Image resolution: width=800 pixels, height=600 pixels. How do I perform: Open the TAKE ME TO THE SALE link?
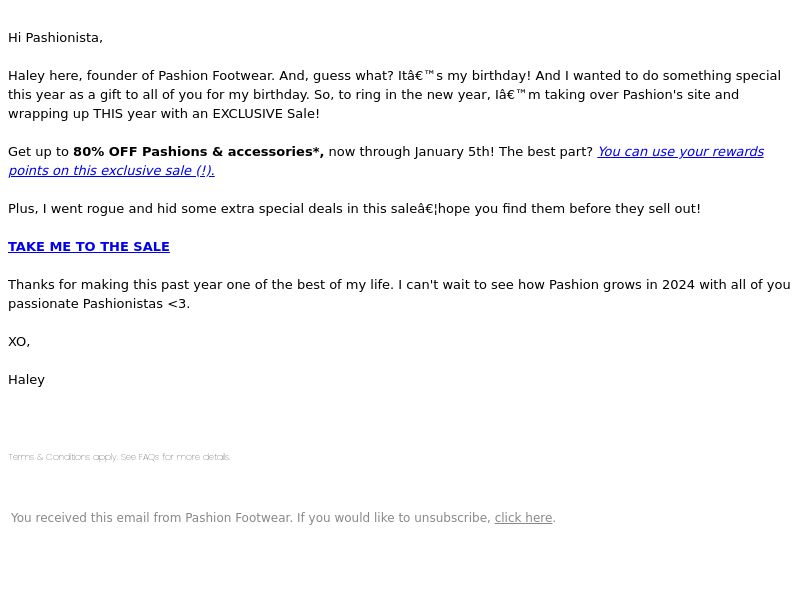89,246
